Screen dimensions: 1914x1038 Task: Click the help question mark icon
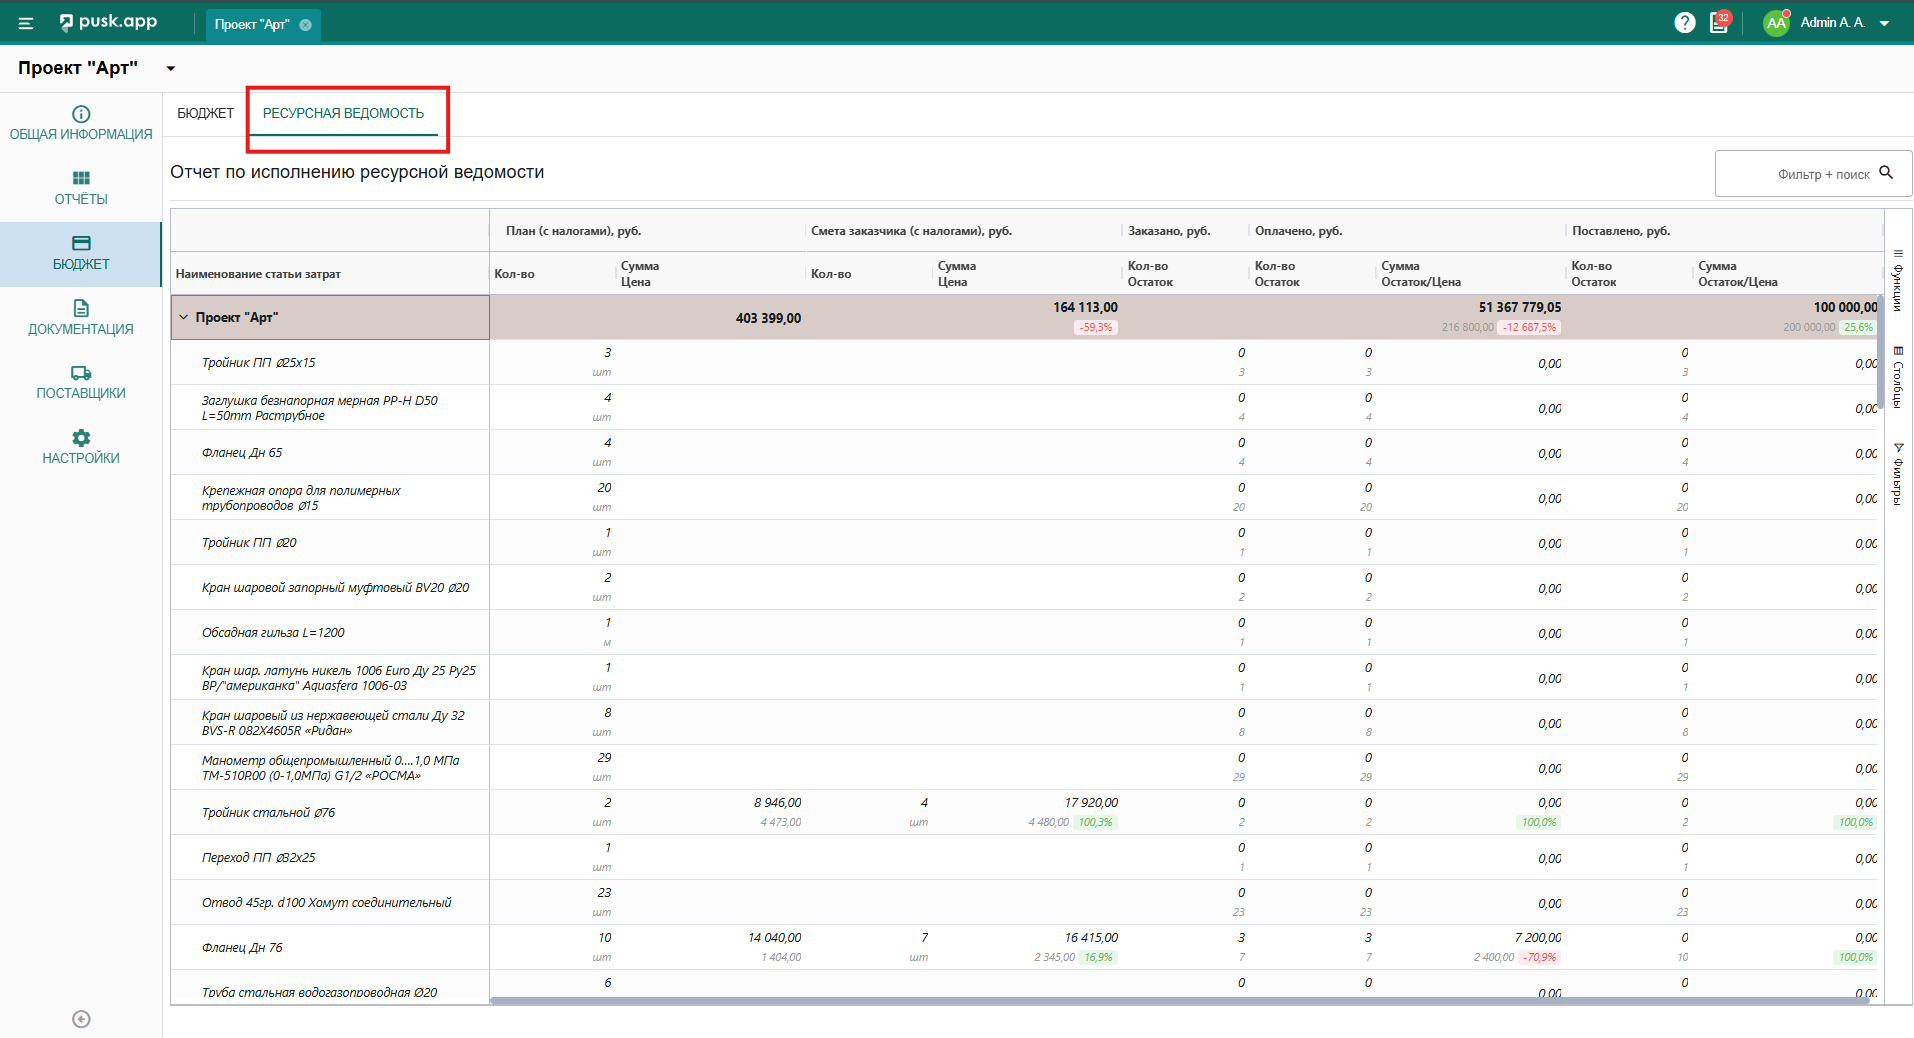[1685, 23]
